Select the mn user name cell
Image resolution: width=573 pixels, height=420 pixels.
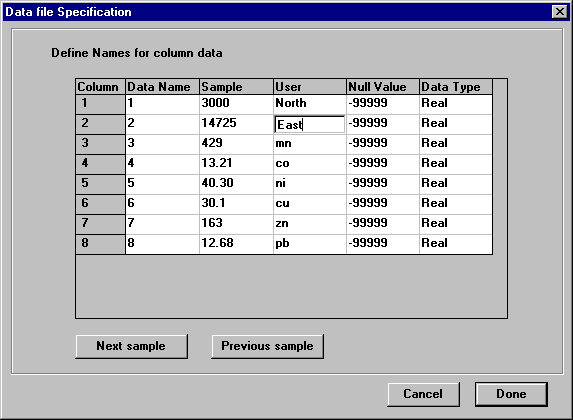[x=310, y=144]
